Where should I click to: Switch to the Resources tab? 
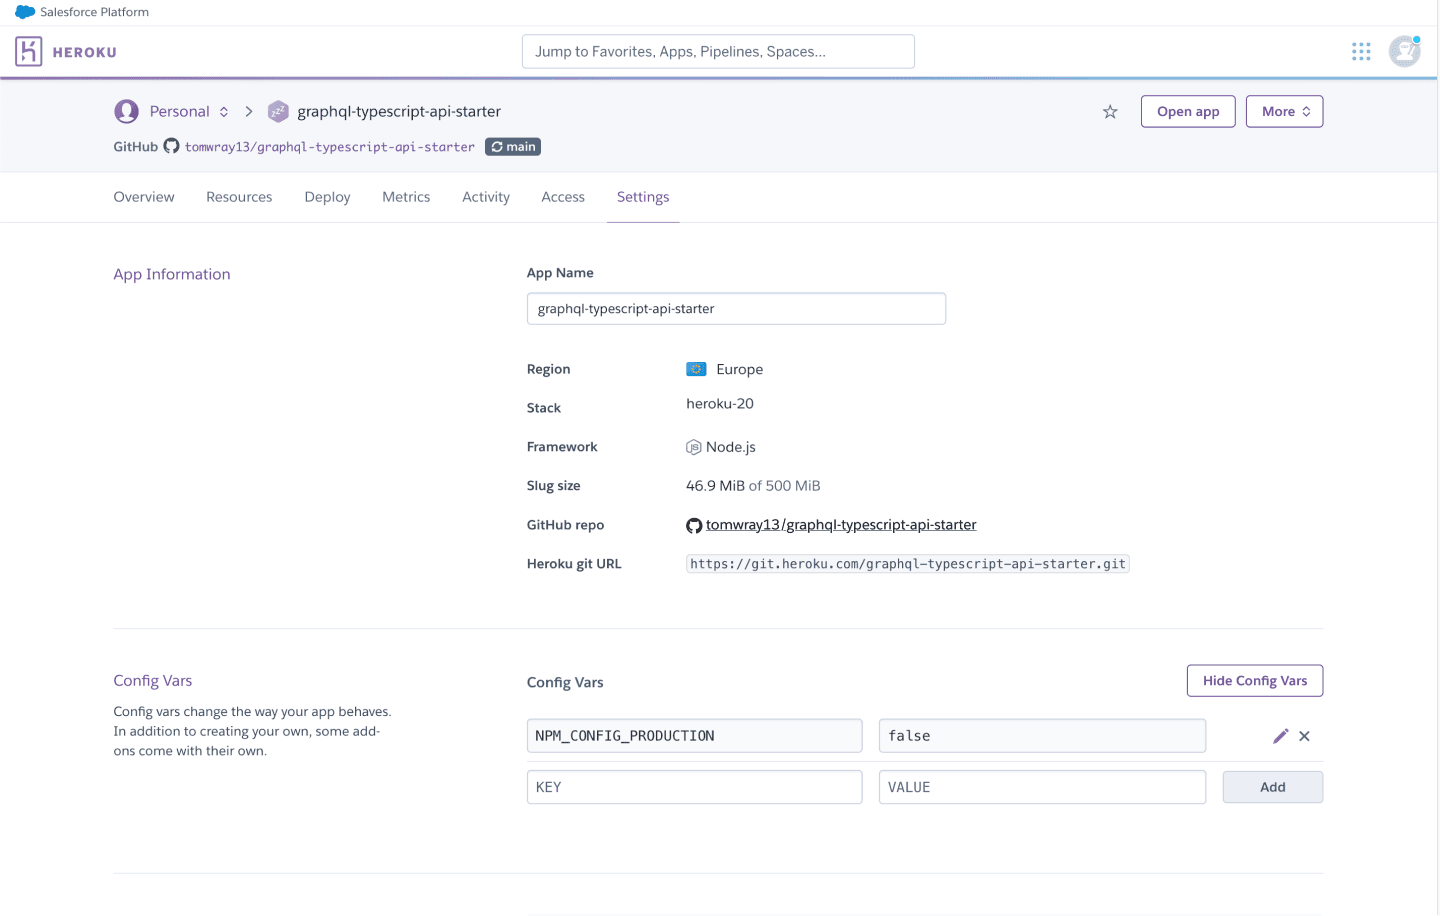(x=239, y=197)
